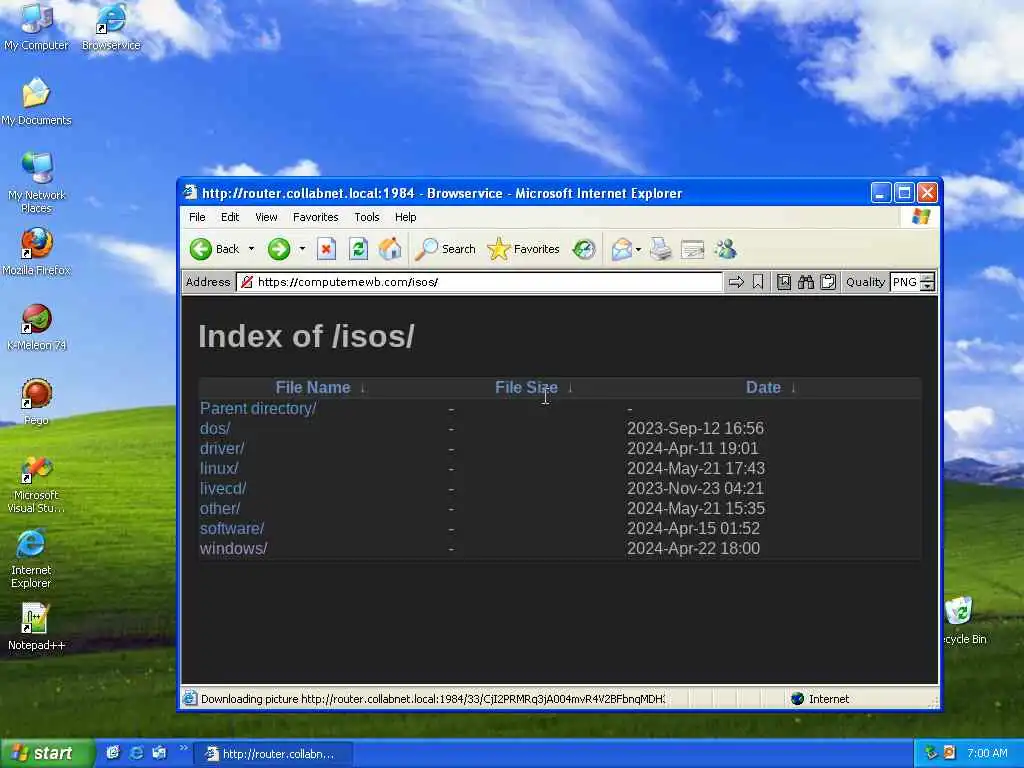Refresh the page with the green arrows icon
This screenshot has height=768, width=1024.
coord(358,249)
